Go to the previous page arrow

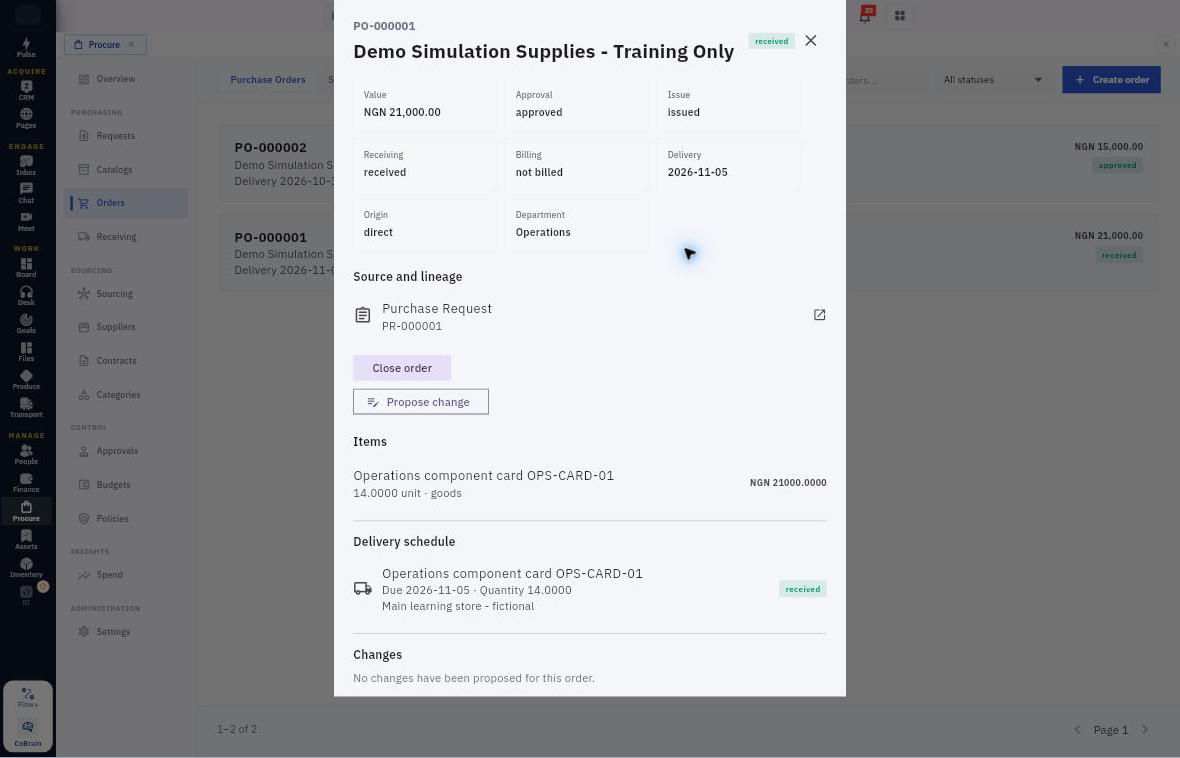point(1078,729)
